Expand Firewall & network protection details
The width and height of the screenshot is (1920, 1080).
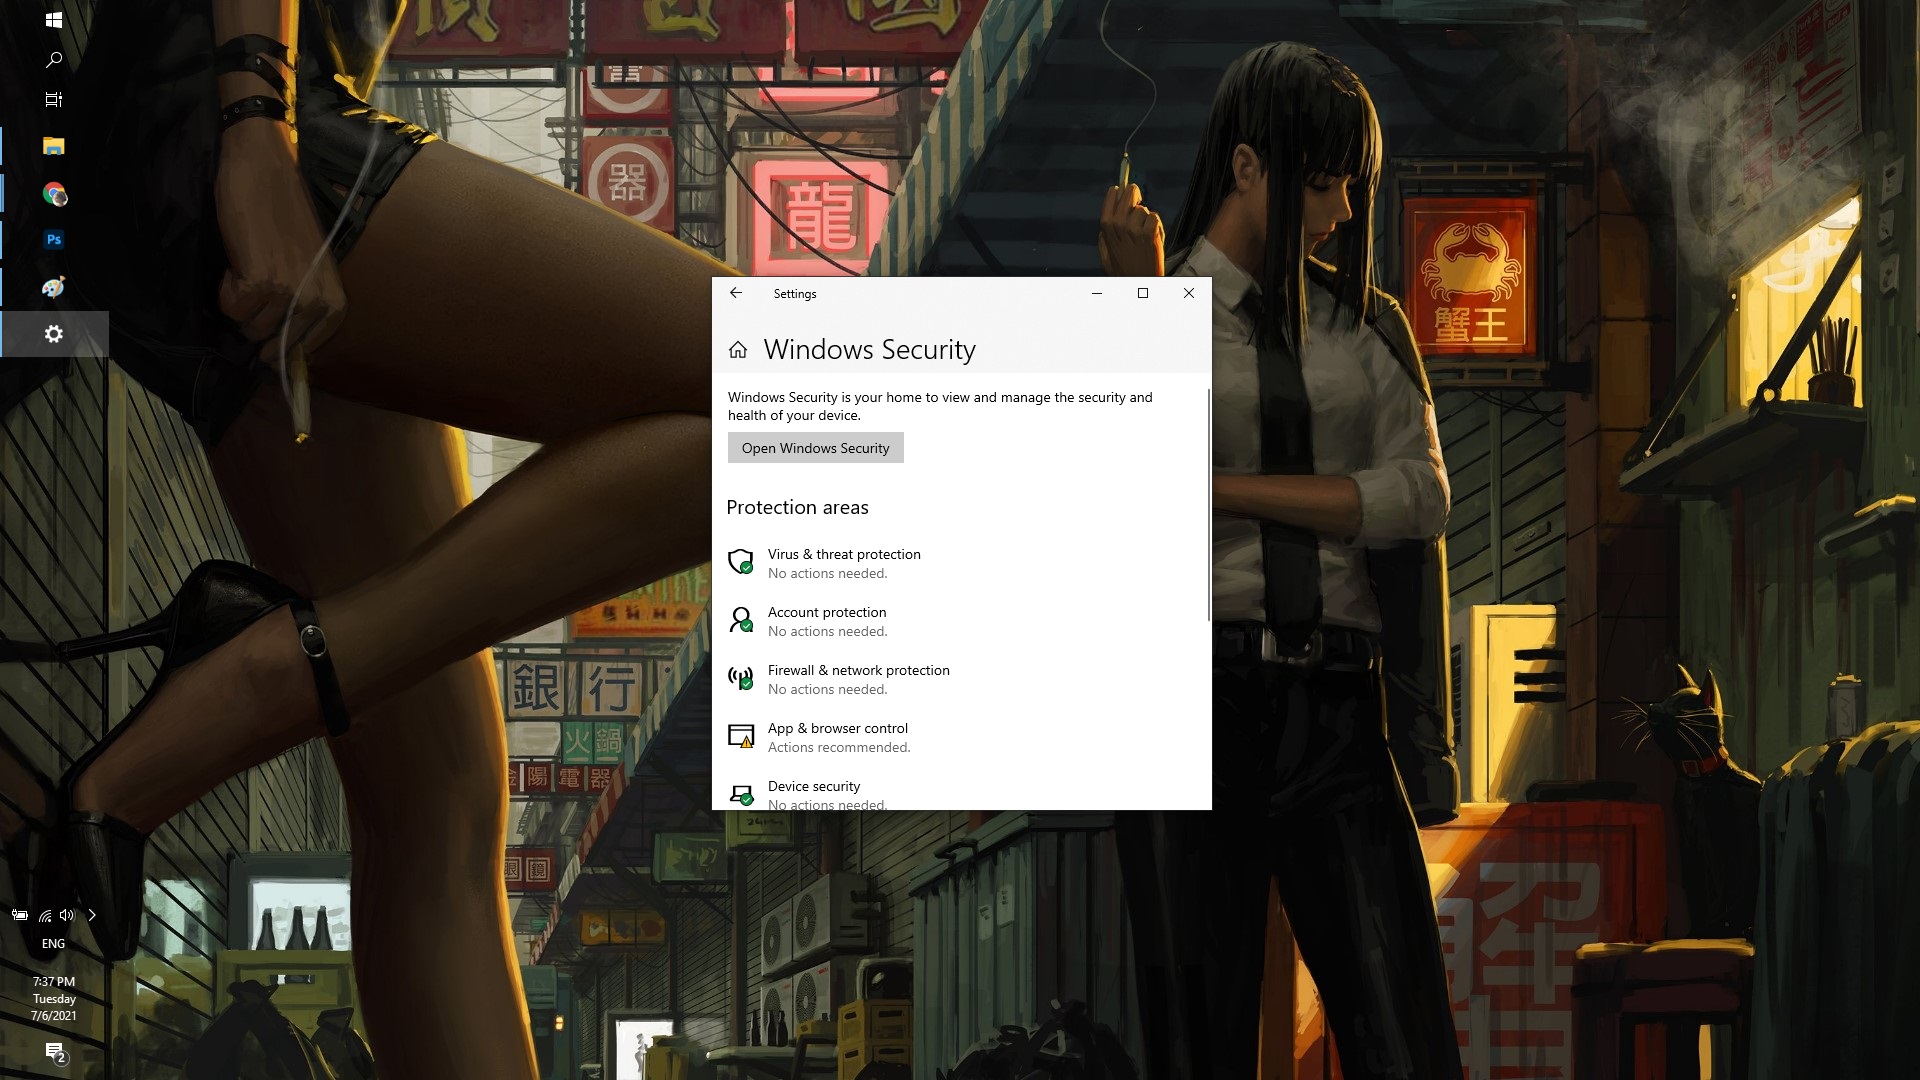click(858, 678)
